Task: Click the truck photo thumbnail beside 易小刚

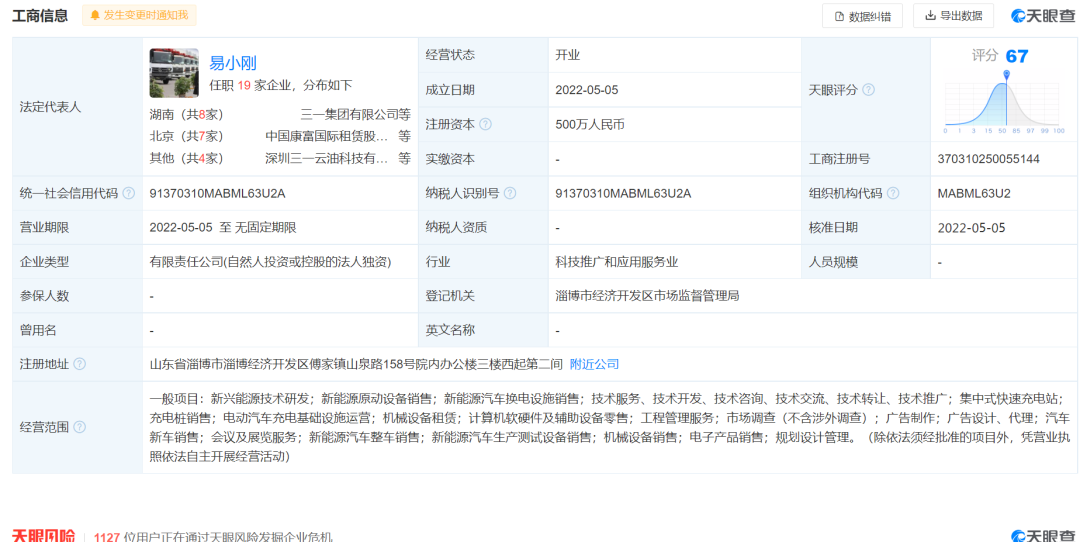Action: (174, 73)
